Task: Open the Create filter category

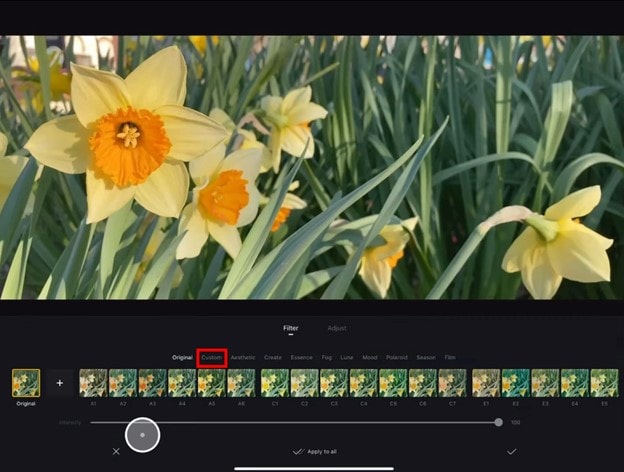Action: coord(273,357)
